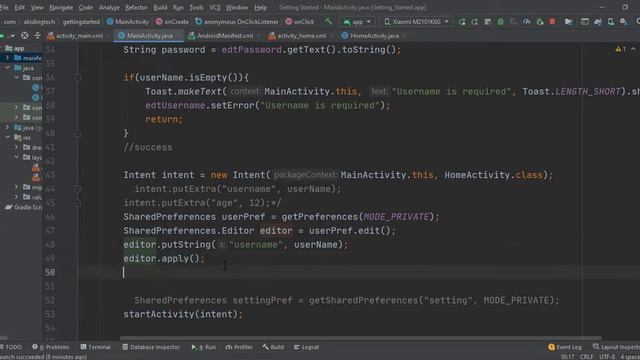The image size is (640, 360).
Task: Click the Sync Project with Gradle icon
Action: pos(598,22)
